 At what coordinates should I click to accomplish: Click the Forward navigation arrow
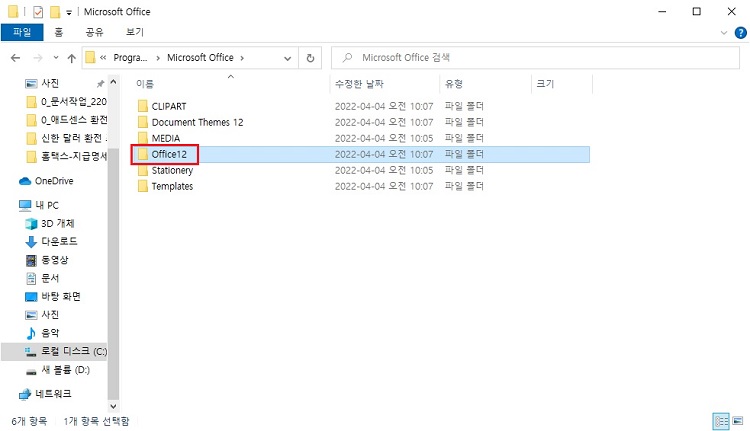[38, 58]
